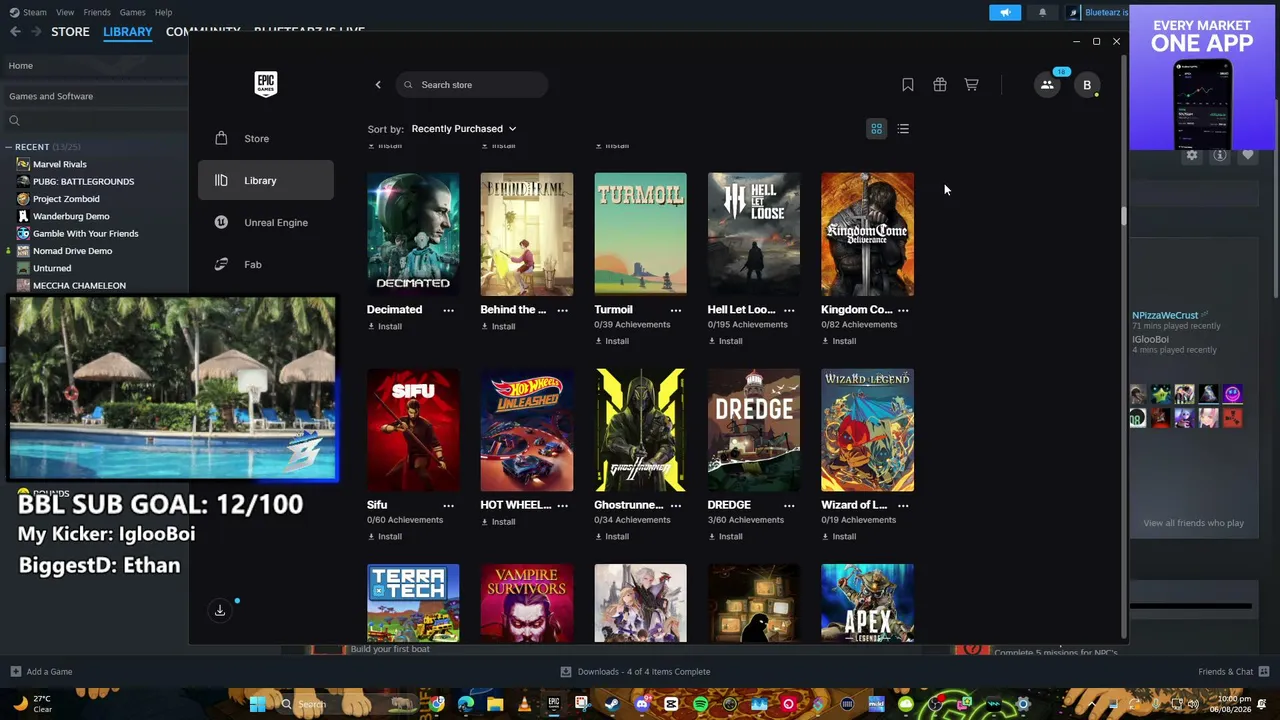Select Unturned in Steam library
This screenshot has height=720, width=1280.
(x=52, y=268)
